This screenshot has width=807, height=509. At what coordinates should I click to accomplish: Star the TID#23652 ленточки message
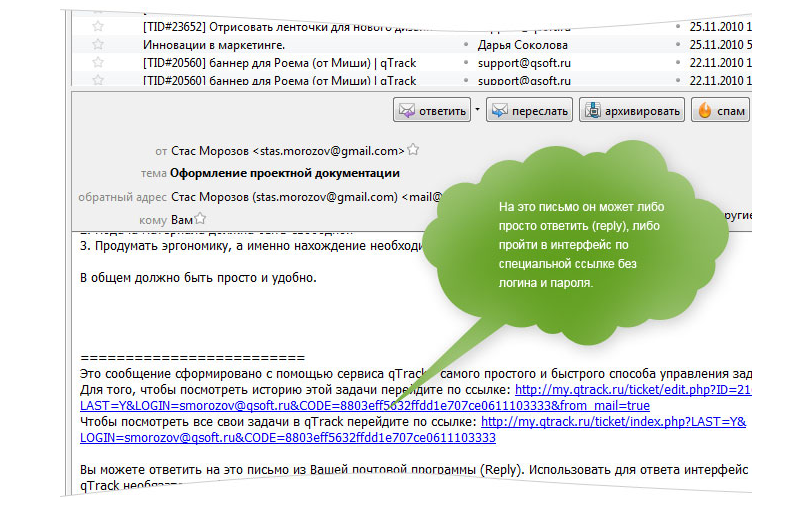pos(98,26)
